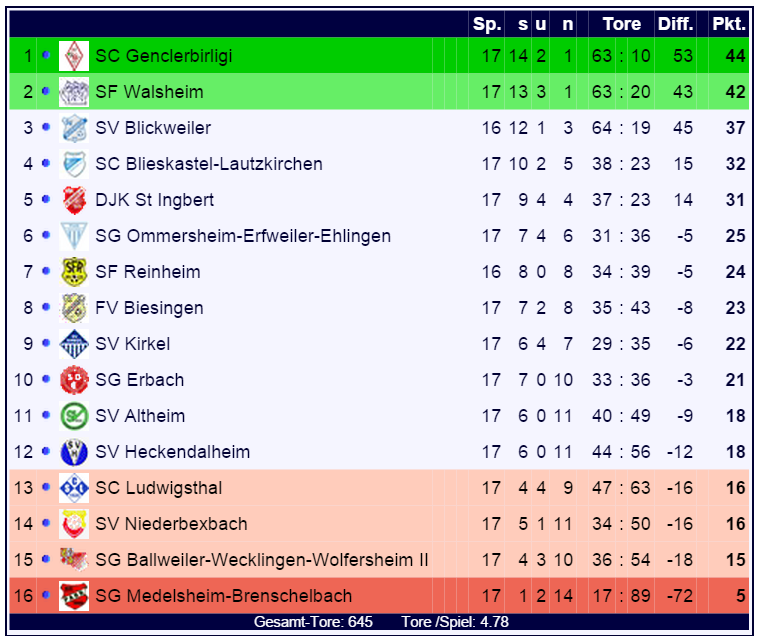Click the SV Blickweiler team crest
762x638 pixels.
(74, 128)
